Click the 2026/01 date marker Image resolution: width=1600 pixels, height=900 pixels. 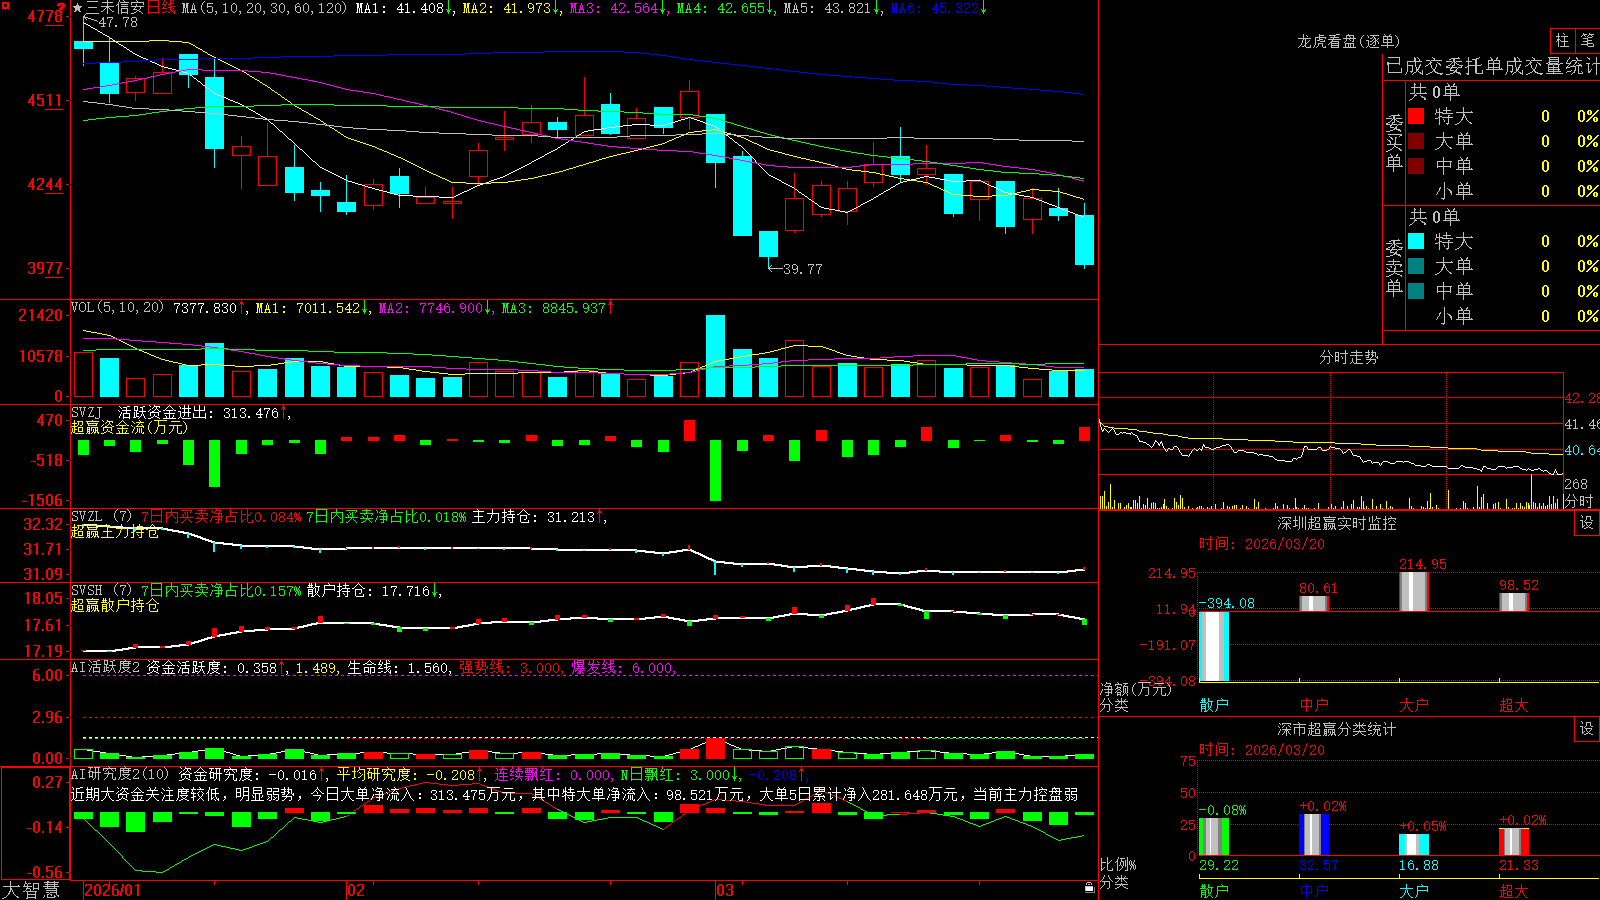(113, 890)
